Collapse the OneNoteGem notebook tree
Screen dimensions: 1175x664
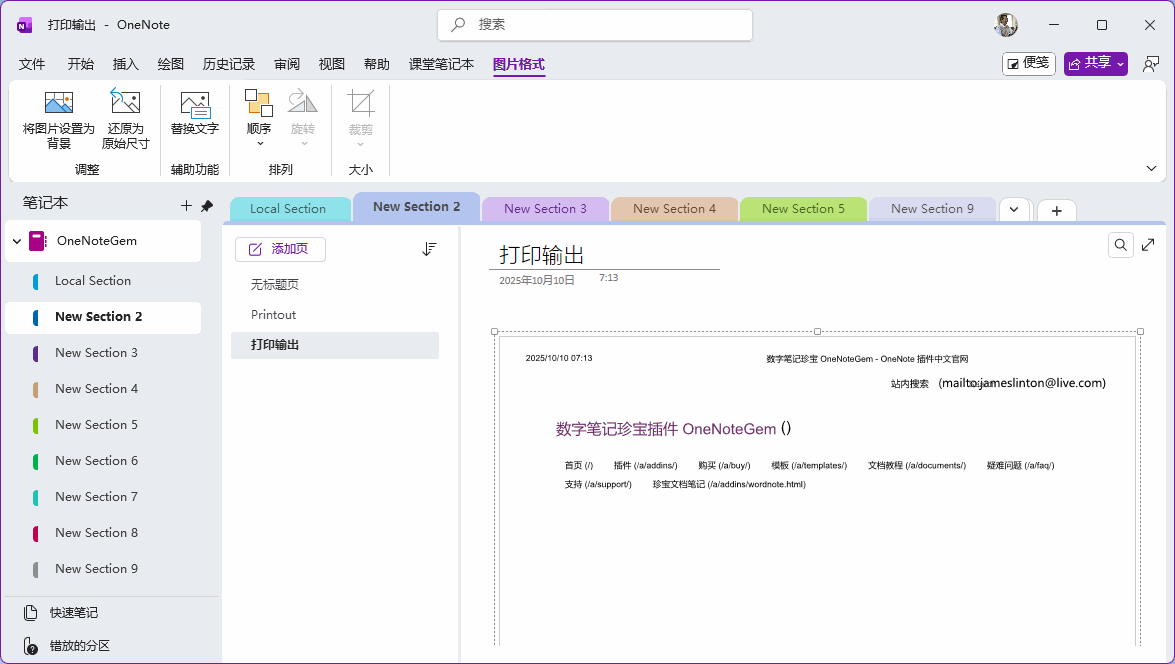point(17,241)
